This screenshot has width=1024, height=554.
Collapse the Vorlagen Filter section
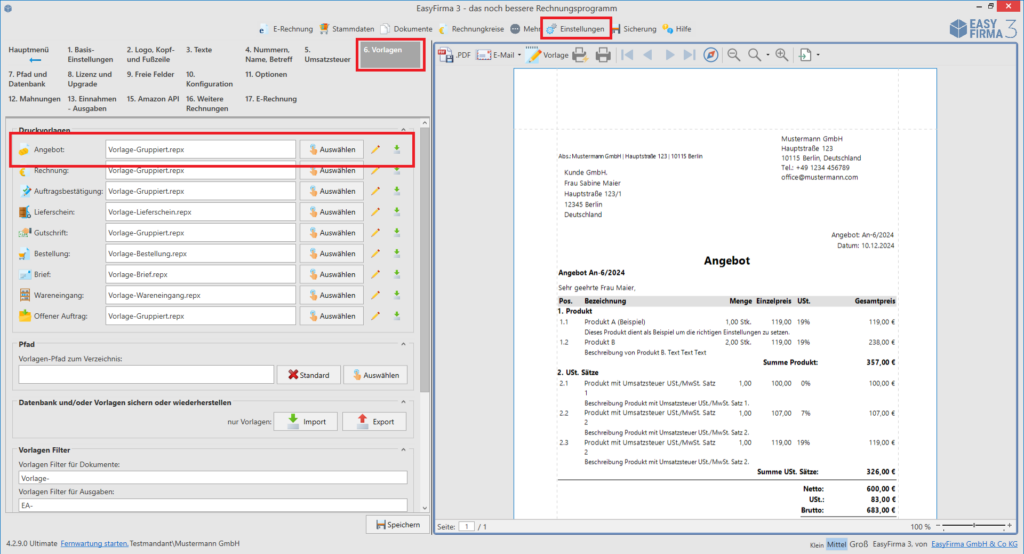coord(403,450)
